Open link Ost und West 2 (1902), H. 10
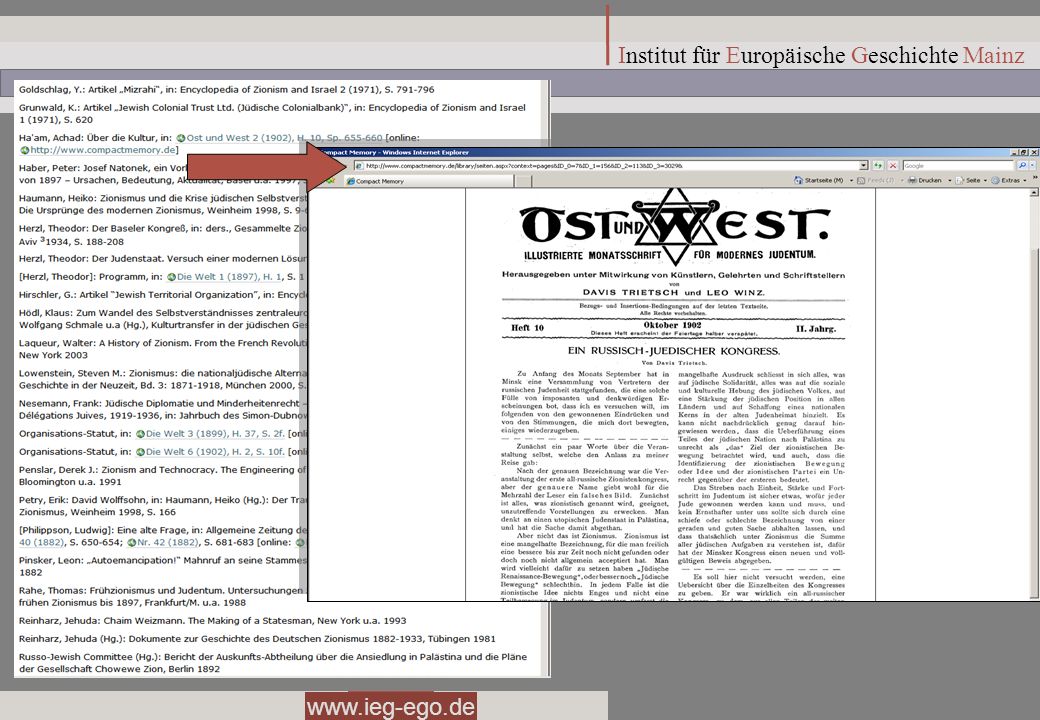 [284, 138]
